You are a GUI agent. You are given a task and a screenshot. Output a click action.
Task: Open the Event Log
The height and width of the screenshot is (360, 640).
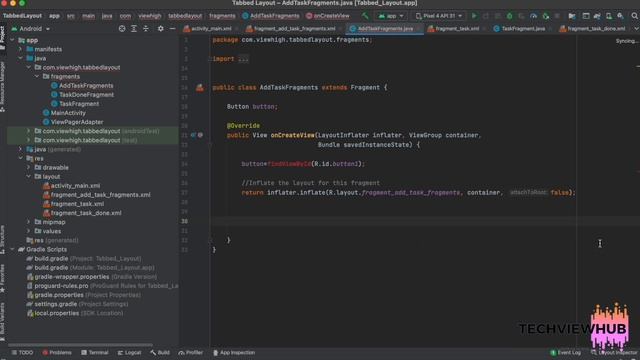tap(565, 353)
